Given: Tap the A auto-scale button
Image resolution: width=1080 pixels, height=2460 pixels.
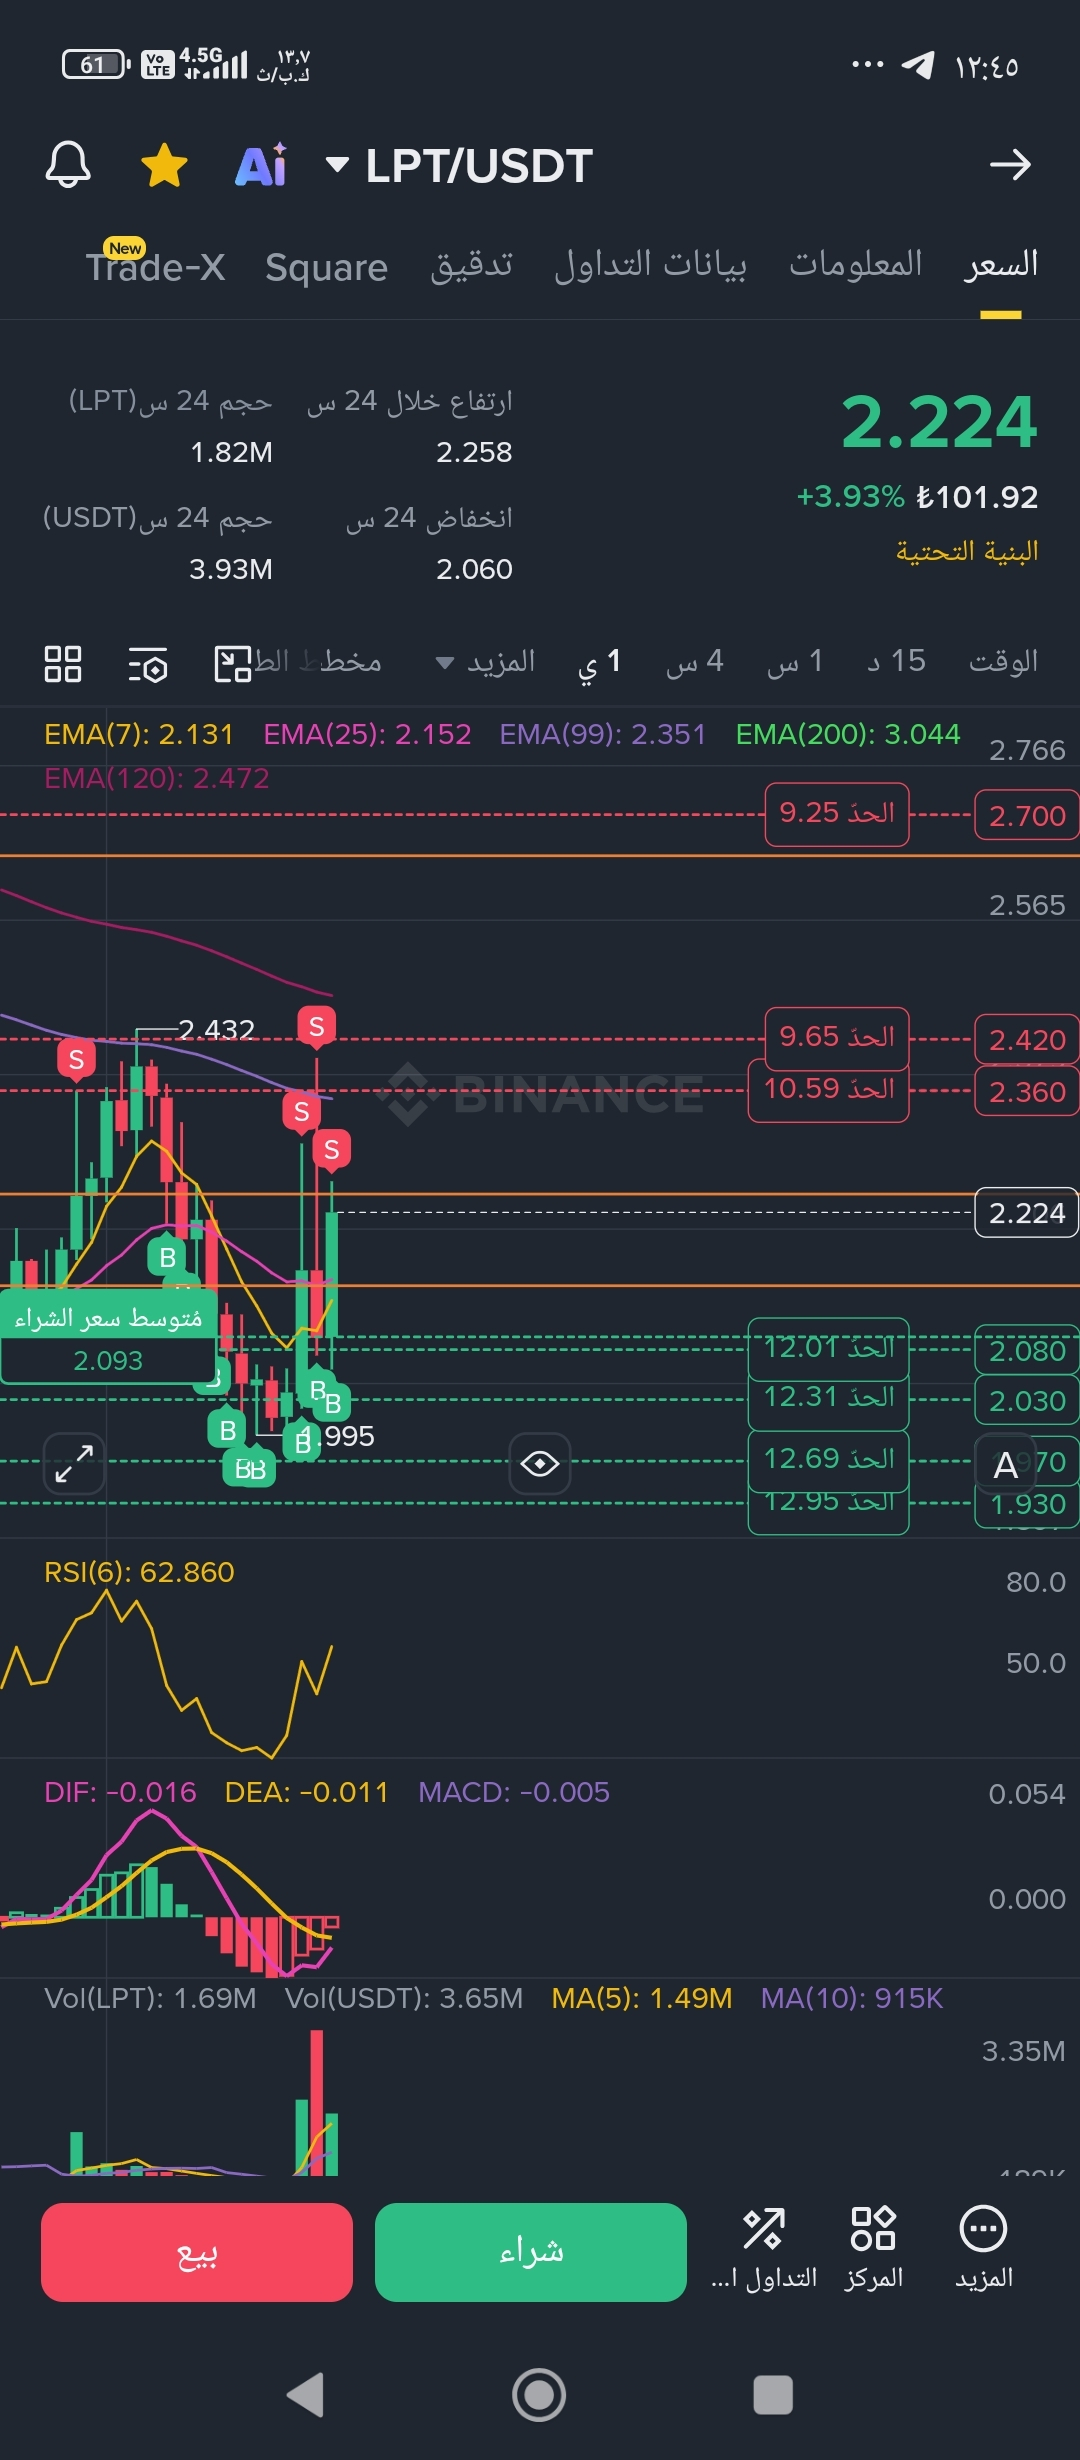Looking at the screenshot, I should [1005, 1465].
